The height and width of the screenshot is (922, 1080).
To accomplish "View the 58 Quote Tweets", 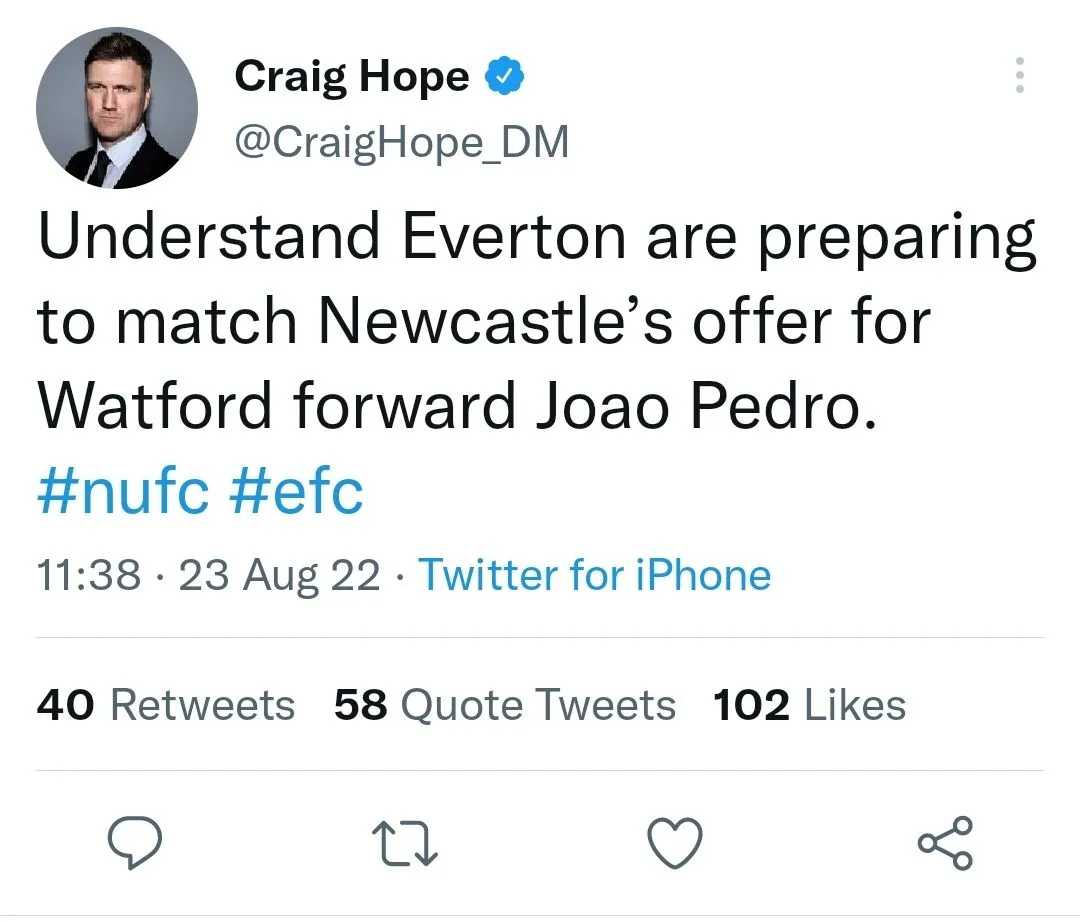I will (x=505, y=705).
